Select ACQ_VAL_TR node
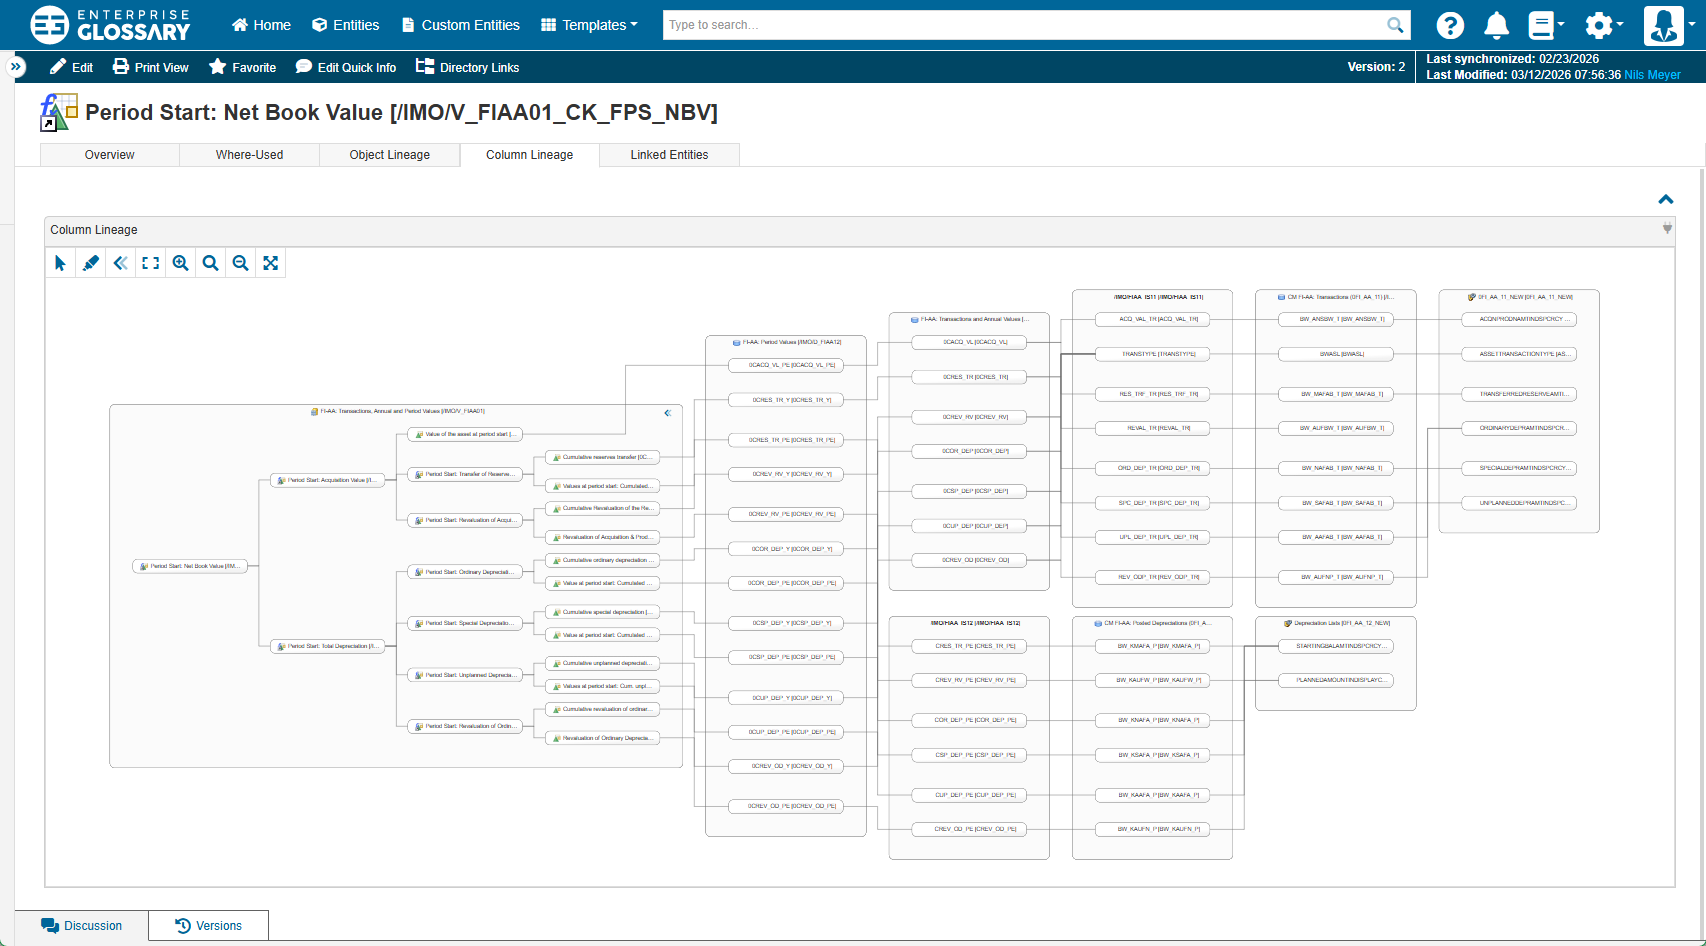 (x=1152, y=319)
